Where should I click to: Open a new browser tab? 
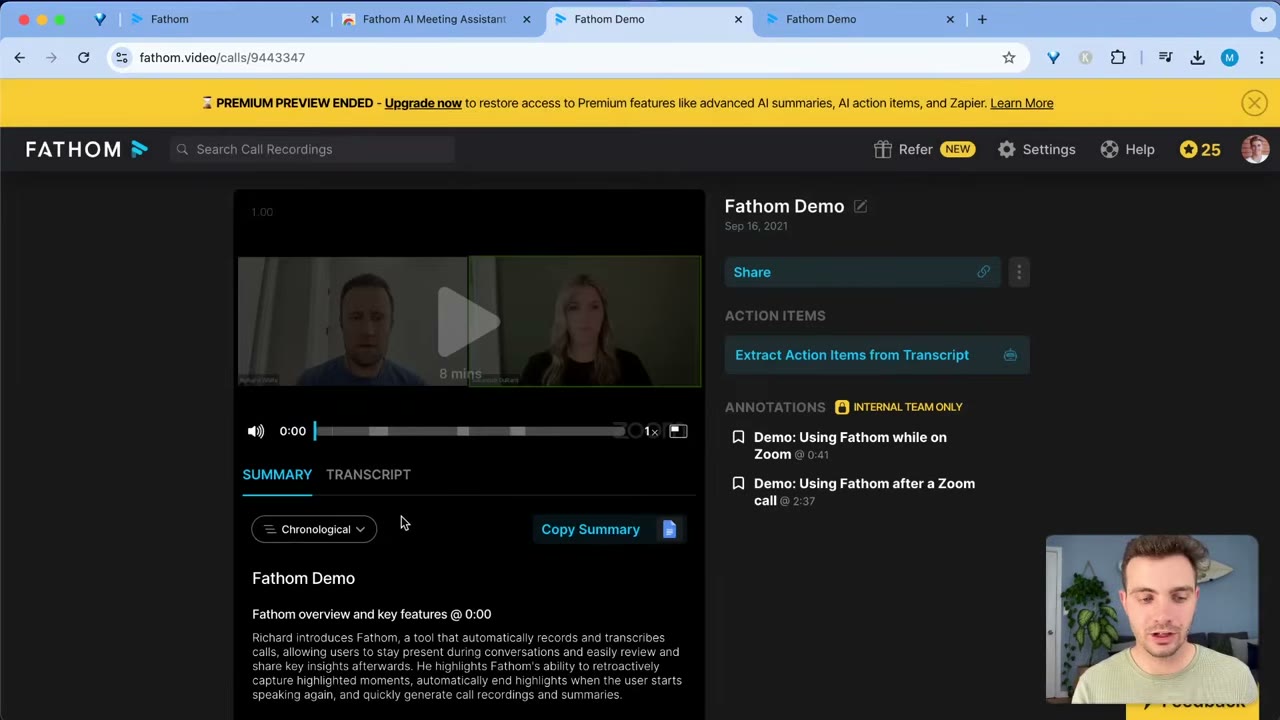click(982, 19)
